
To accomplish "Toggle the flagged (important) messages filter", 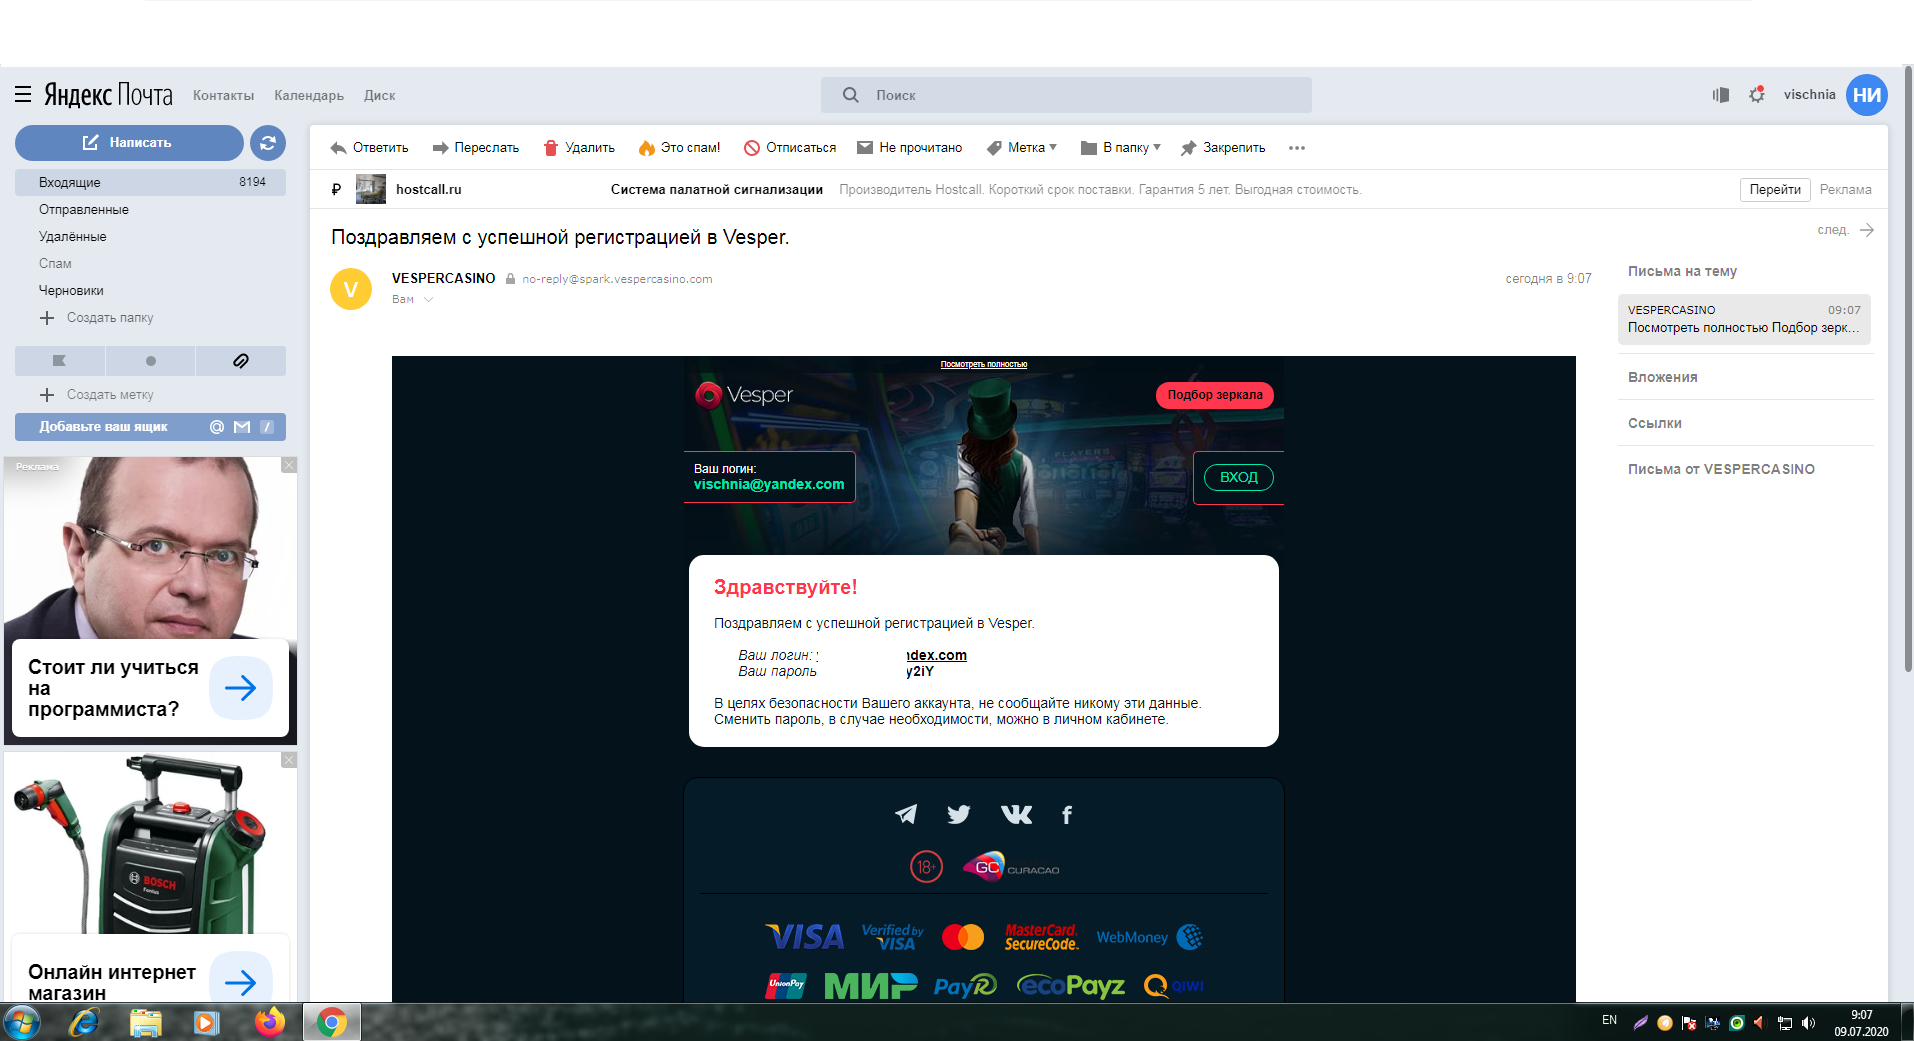I will [x=60, y=361].
